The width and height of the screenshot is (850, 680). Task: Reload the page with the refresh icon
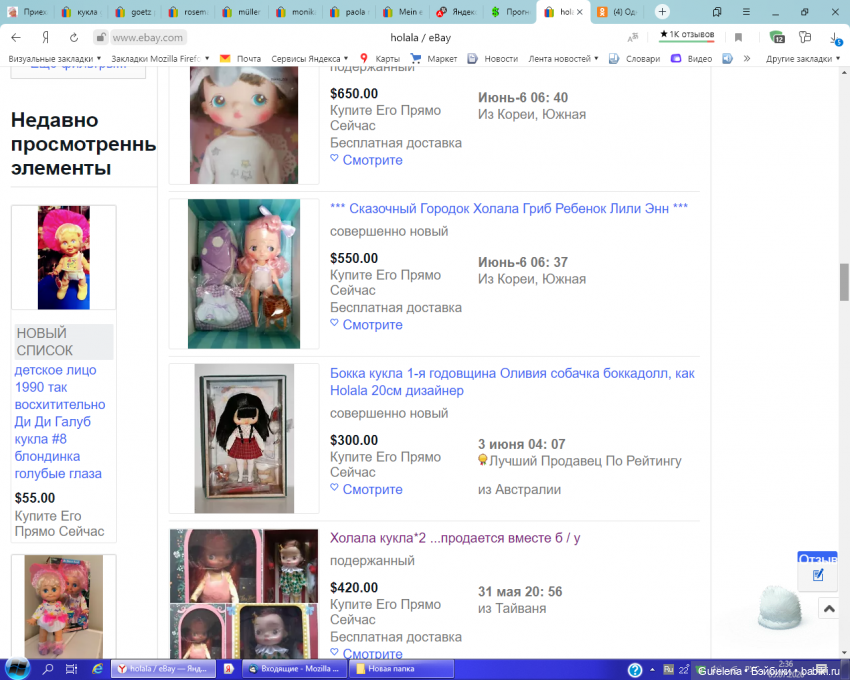tap(73, 37)
